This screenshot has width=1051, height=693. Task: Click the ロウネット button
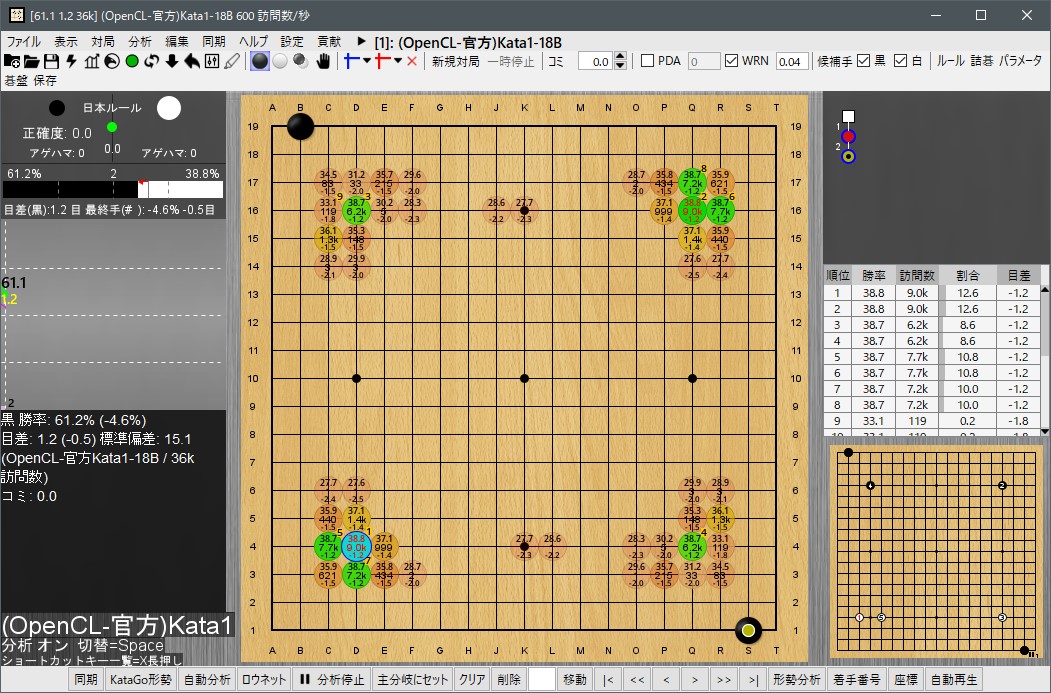[x=264, y=679]
